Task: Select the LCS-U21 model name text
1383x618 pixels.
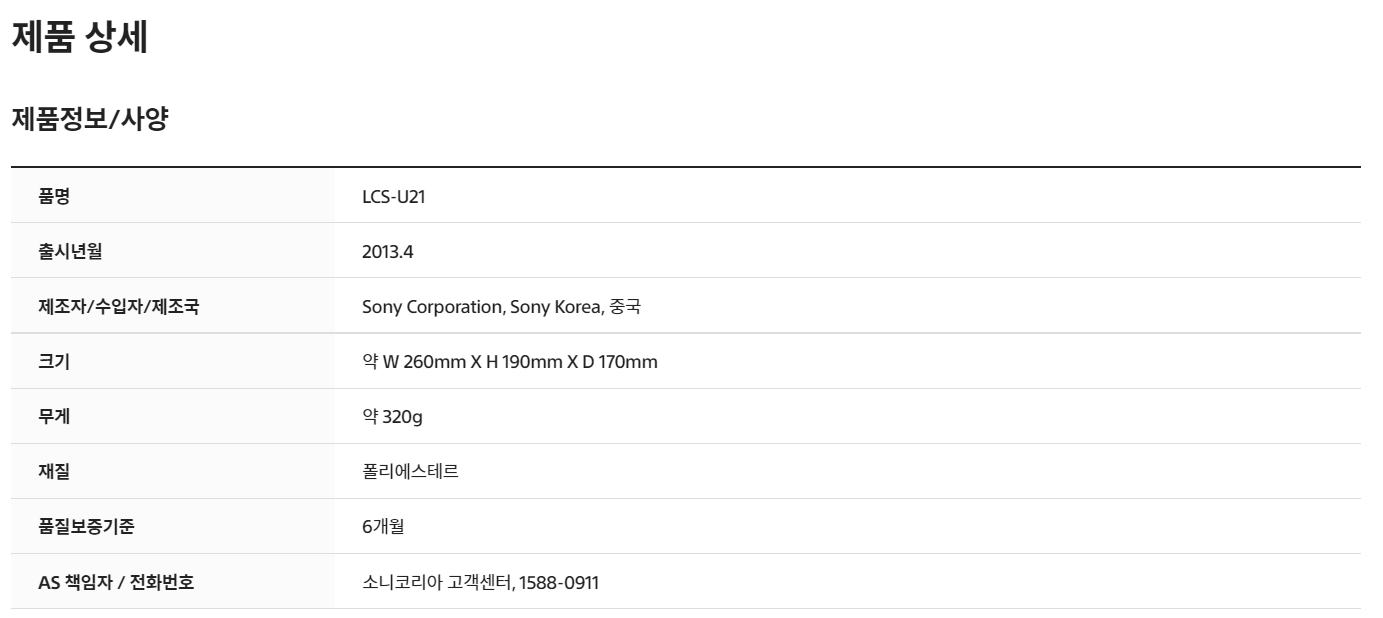Action: pos(394,196)
